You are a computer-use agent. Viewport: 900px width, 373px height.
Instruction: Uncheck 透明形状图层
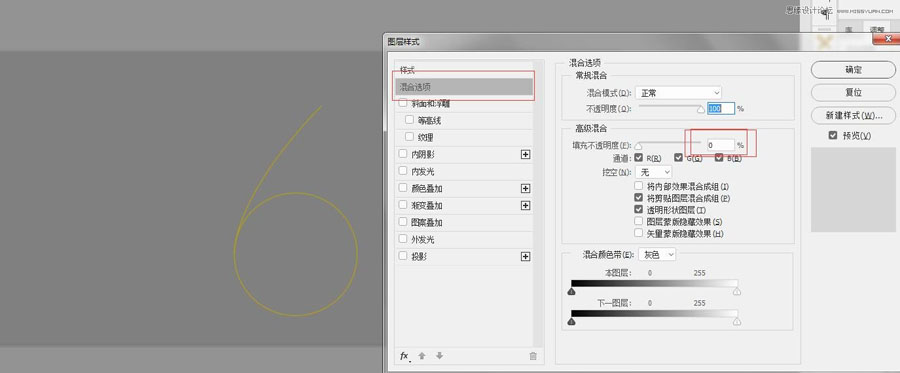[x=638, y=210]
